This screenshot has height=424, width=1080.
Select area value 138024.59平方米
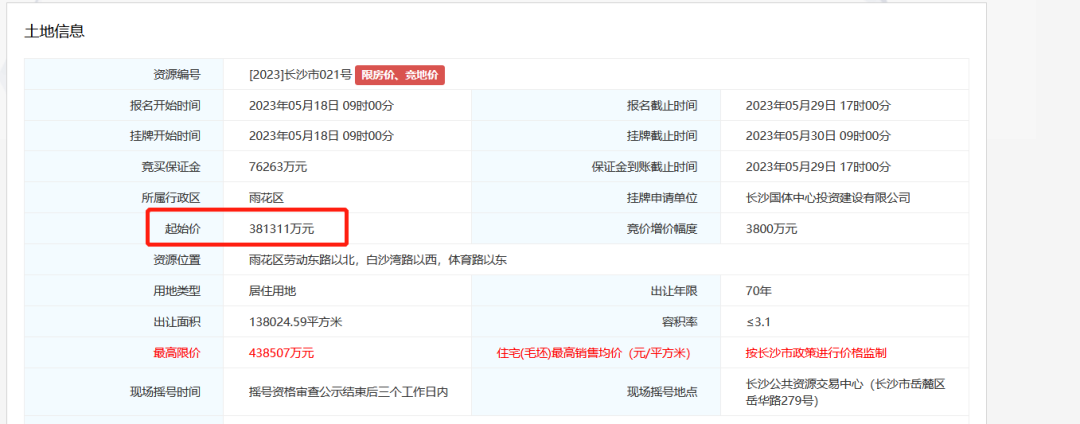[x=295, y=322]
